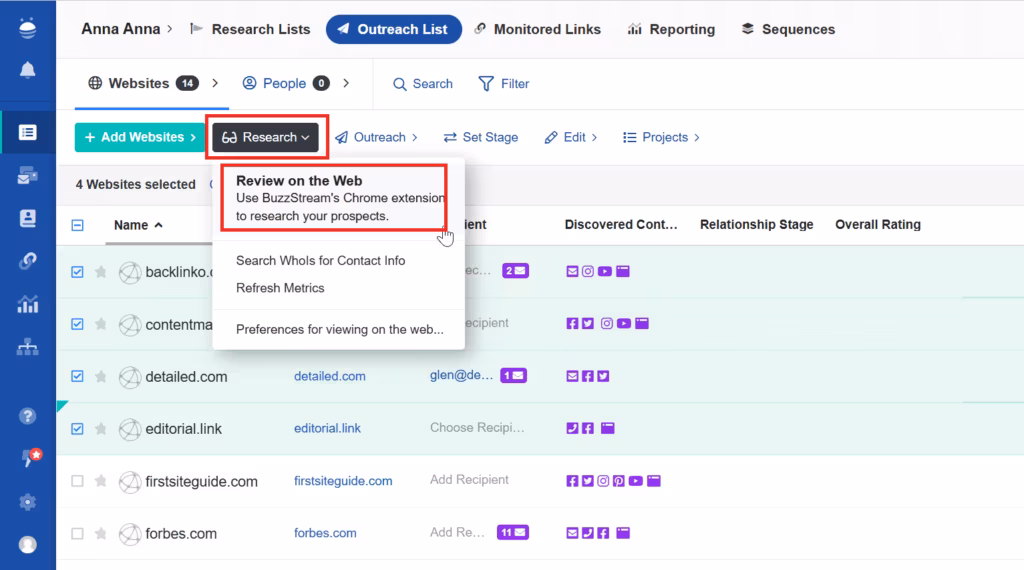Open the mail inbox sidebar icon
The width and height of the screenshot is (1024, 570).
pyautogui.click(x=27, y=175)
